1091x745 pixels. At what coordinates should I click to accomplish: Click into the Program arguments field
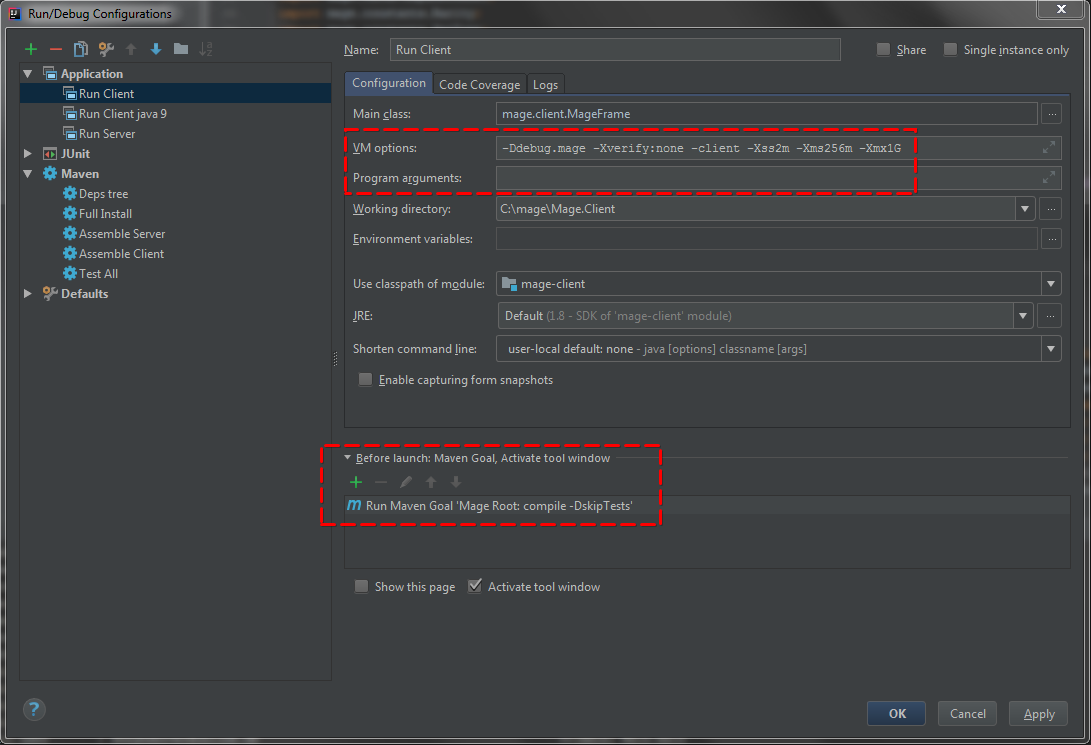[x=779, y=178]
